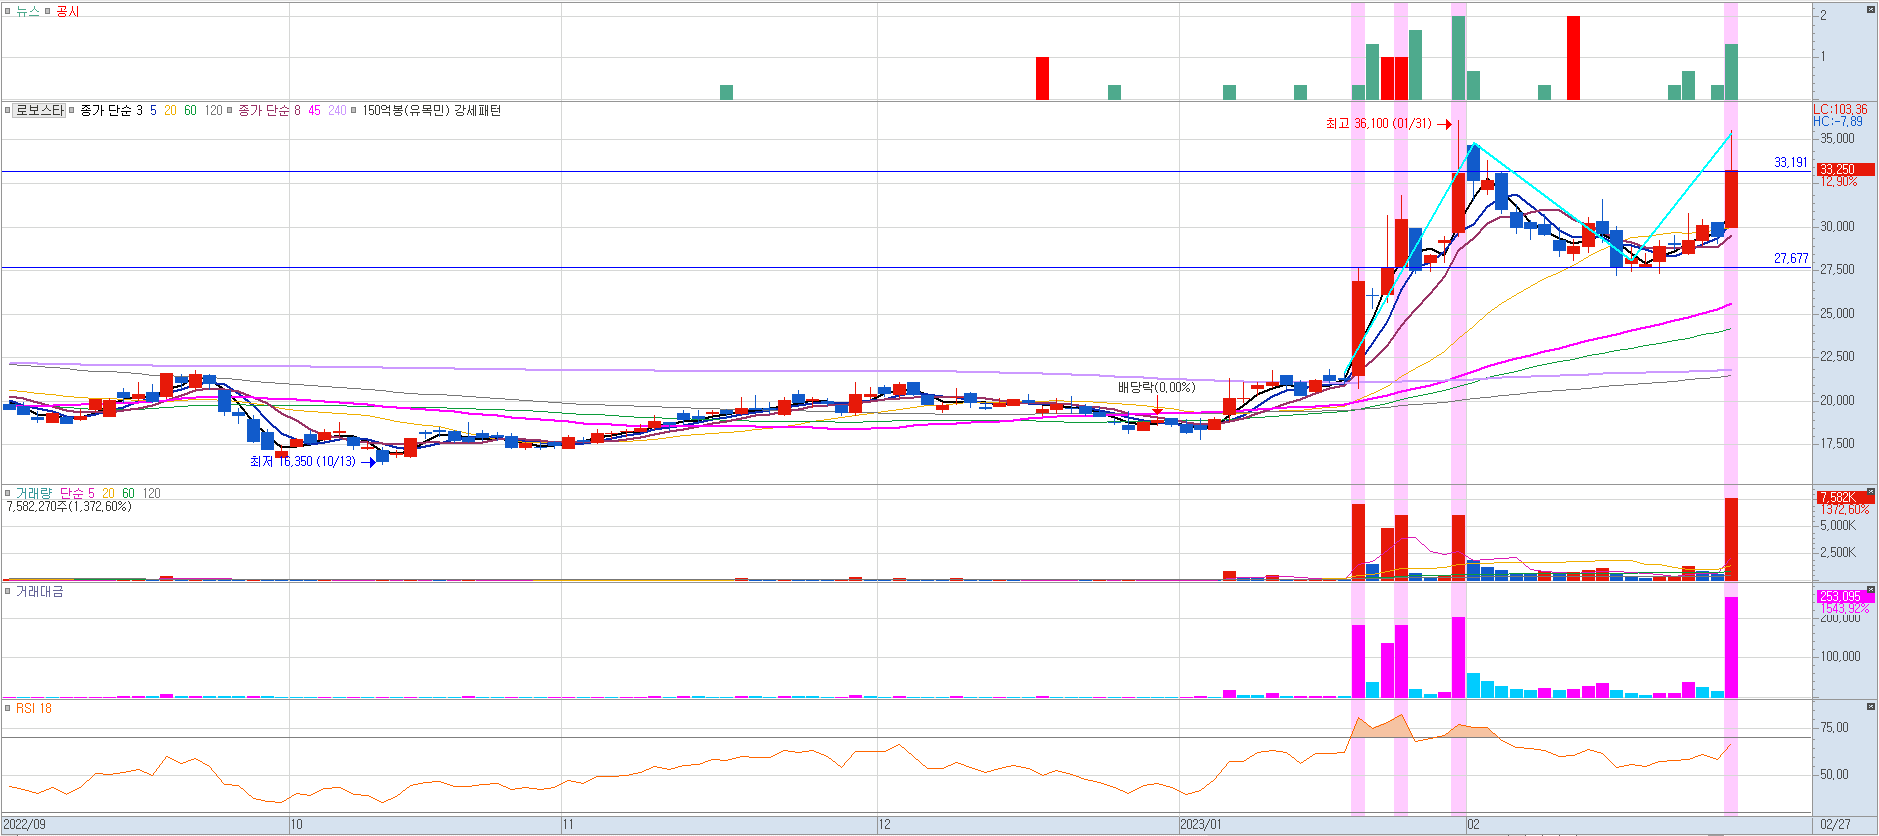The height and width of the screenshot is (836, 1879).
Task: Click the 12 month label on time axis
Action: point(884,825)
